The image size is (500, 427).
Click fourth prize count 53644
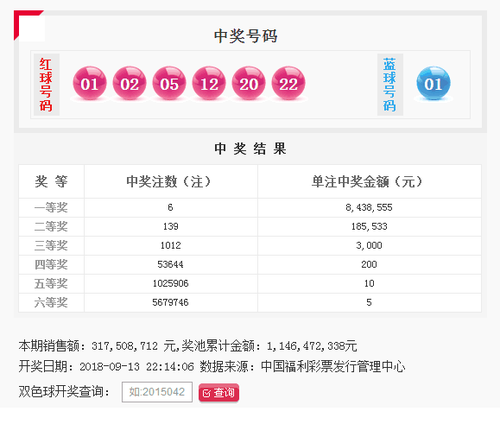[170, 265]
